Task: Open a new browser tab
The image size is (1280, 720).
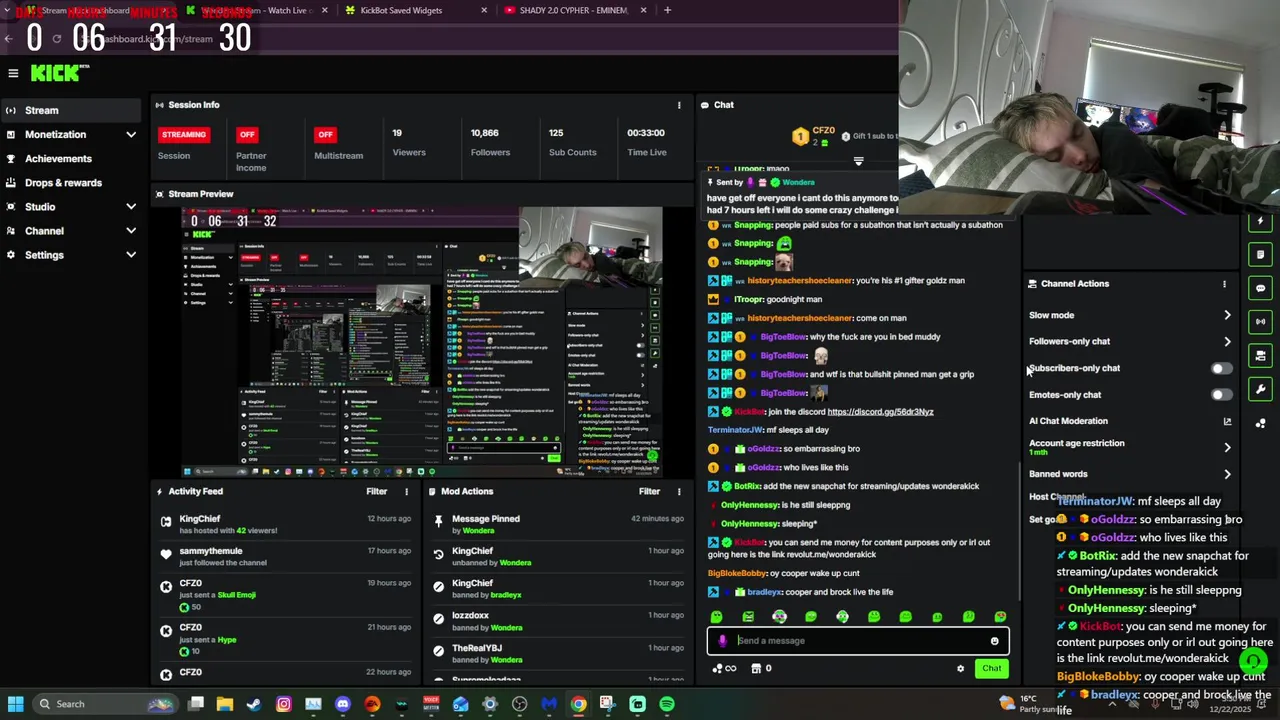Action: [x=667, y=11]
